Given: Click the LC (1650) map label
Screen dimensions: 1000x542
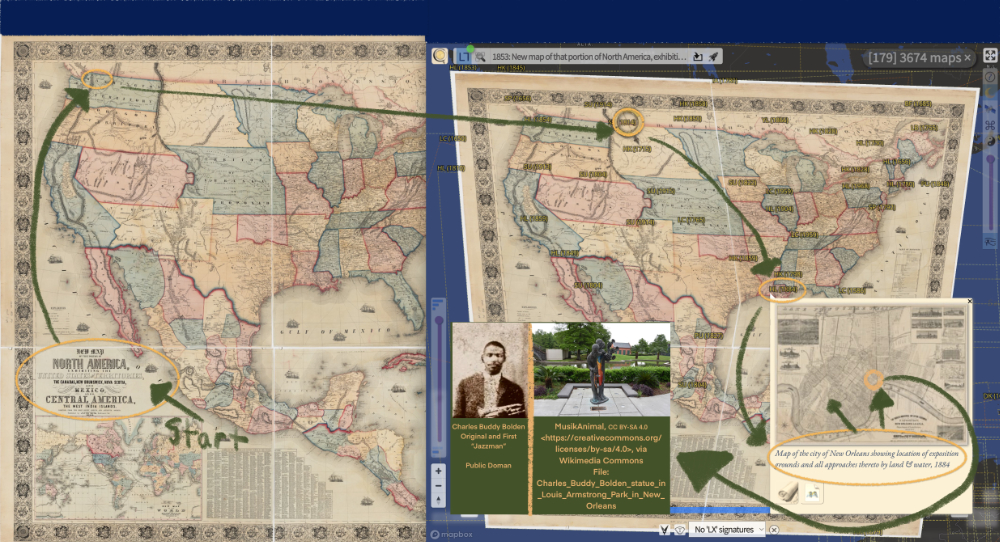Looking at the screenshot, I should (453, 138).
